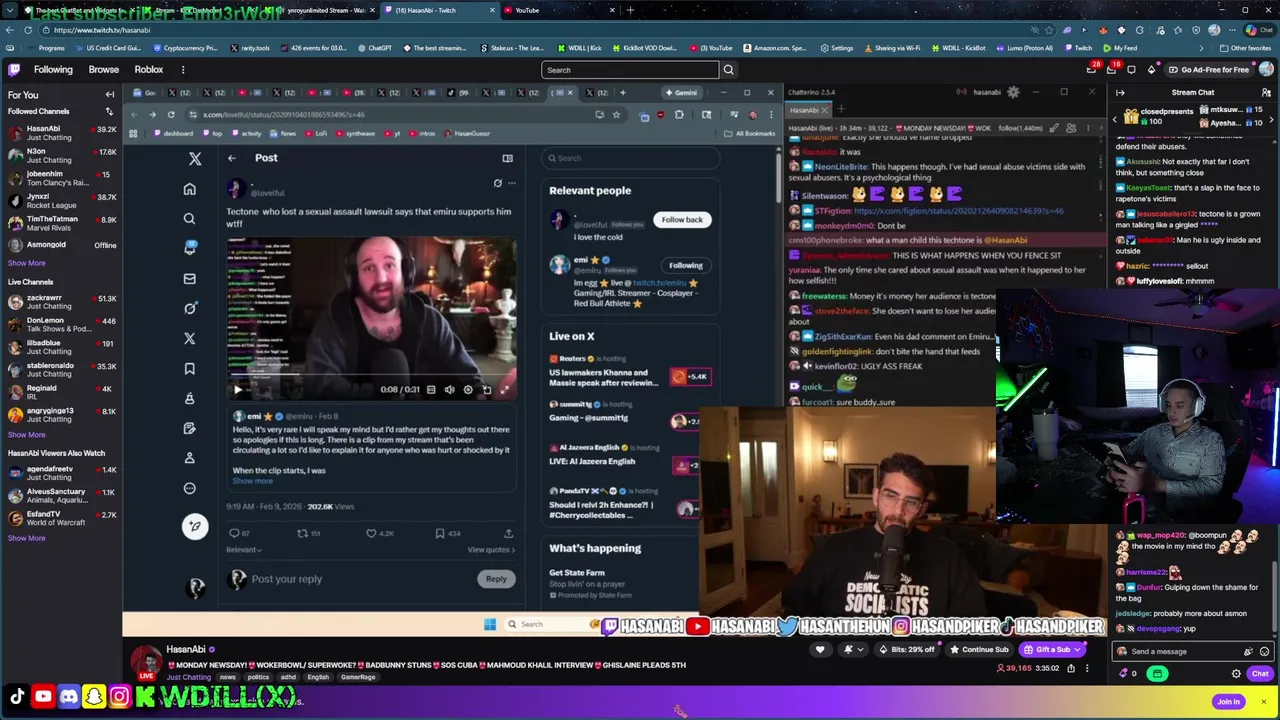This screenshot has height=720, width=1280.
Task: Collapse the For You sidebar
Action: (110, 95)
